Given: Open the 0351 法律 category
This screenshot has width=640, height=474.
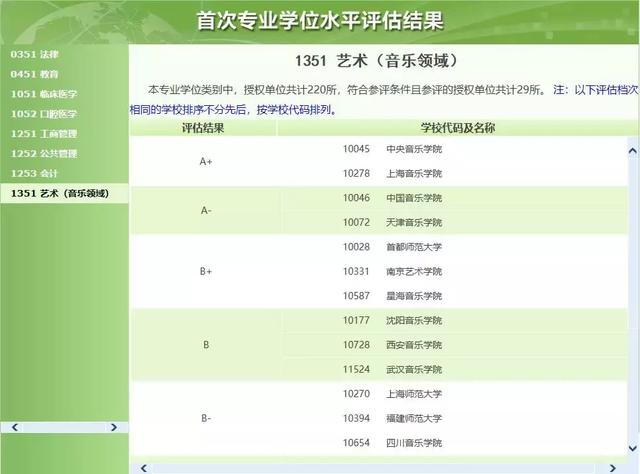Looking at the screenshot, I should coord(35,54).
